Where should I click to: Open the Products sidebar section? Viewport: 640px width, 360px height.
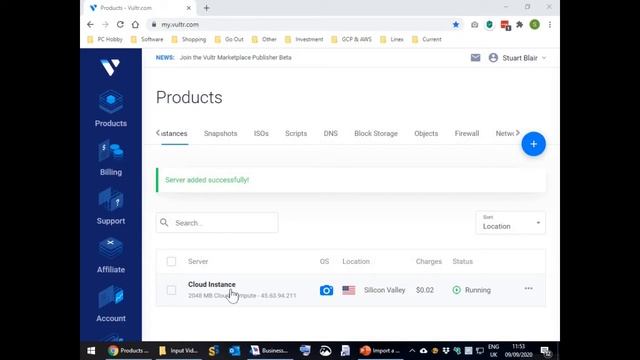pyautogui.click(x=111, y=109)
